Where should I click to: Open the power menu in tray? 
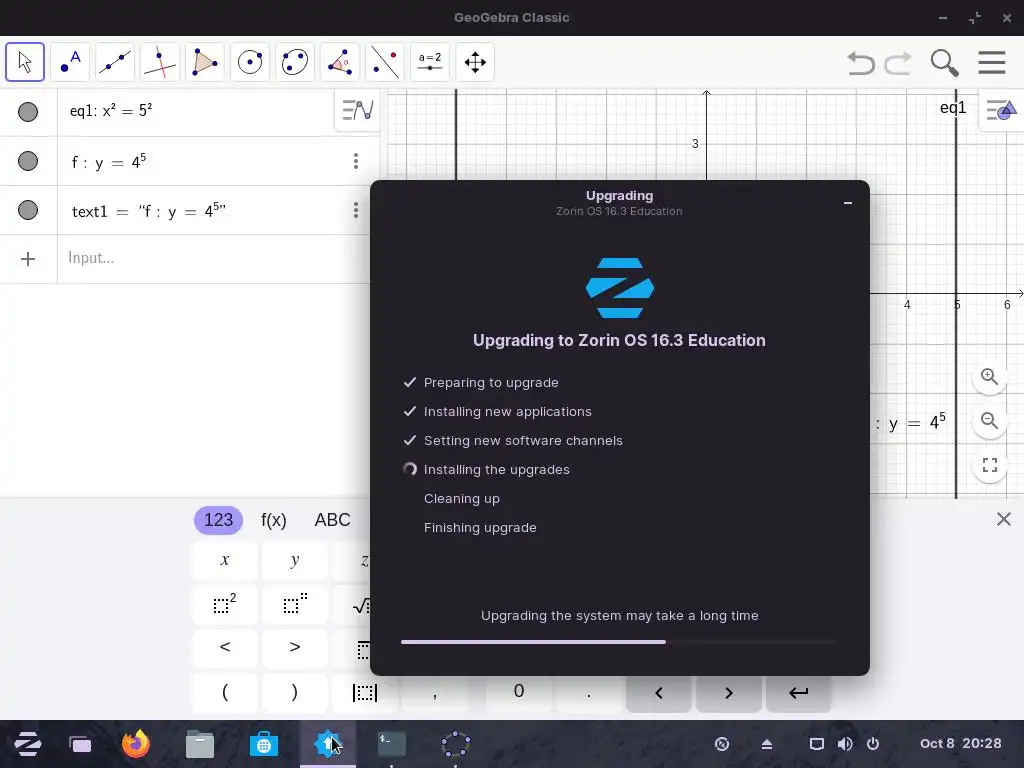click(x=872, y=744)
